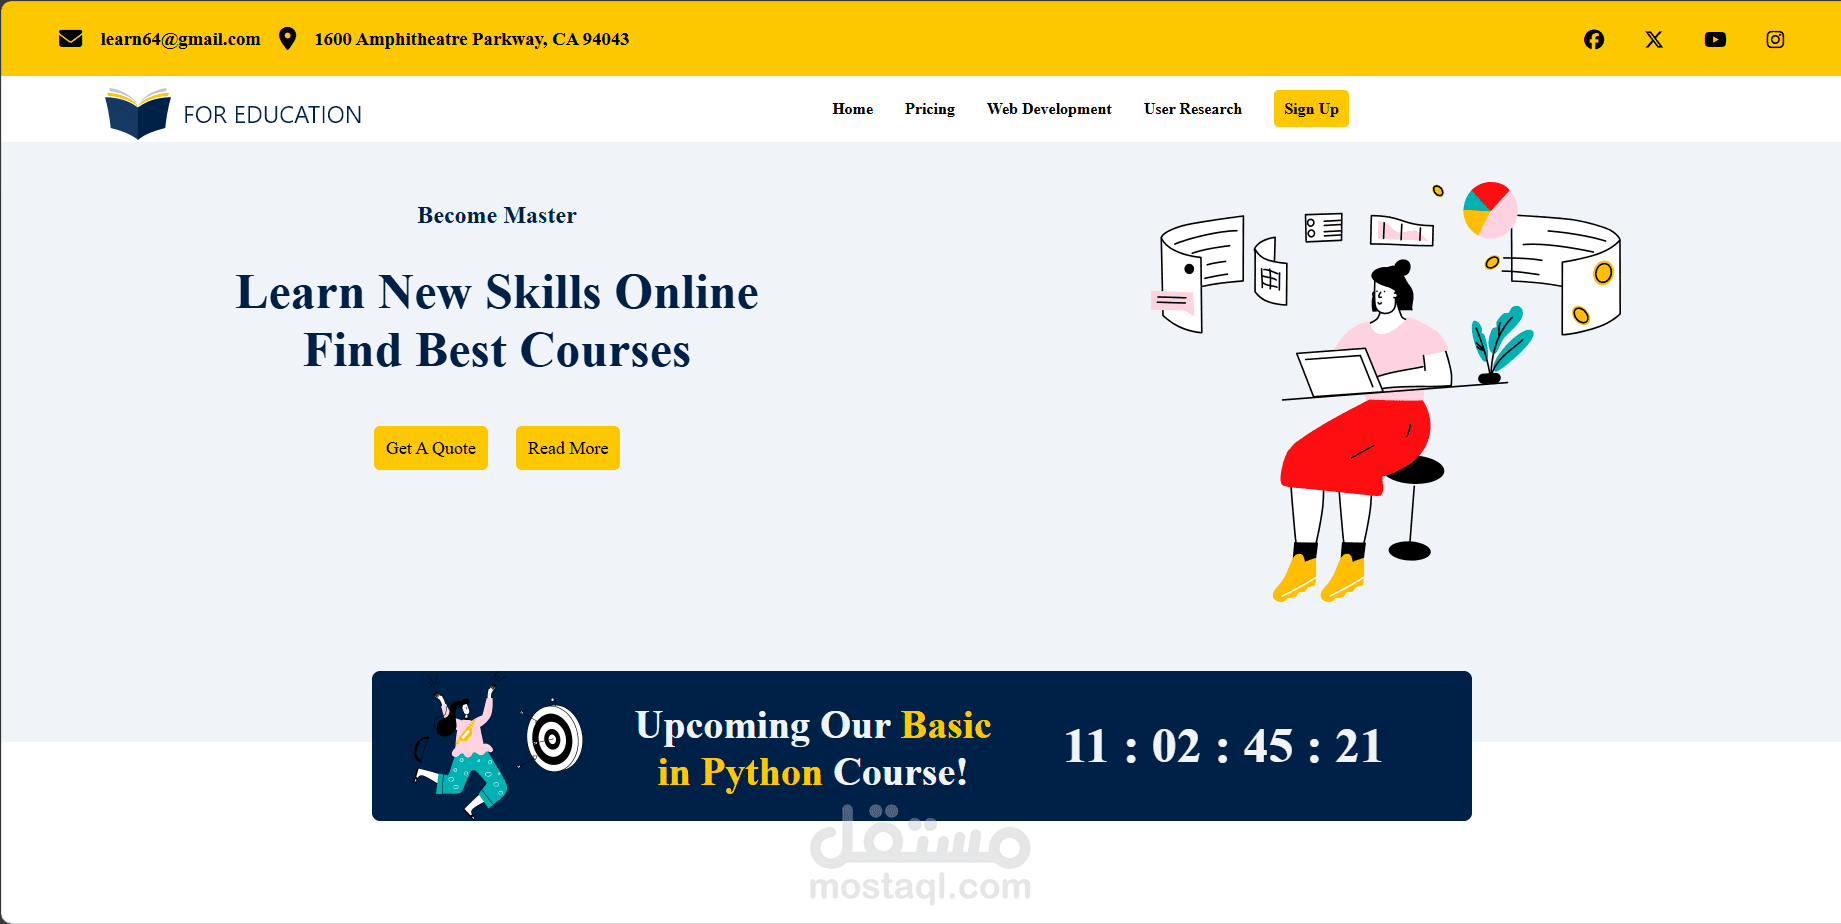Click the FOR EDUCATION logo text

[272, 115]
